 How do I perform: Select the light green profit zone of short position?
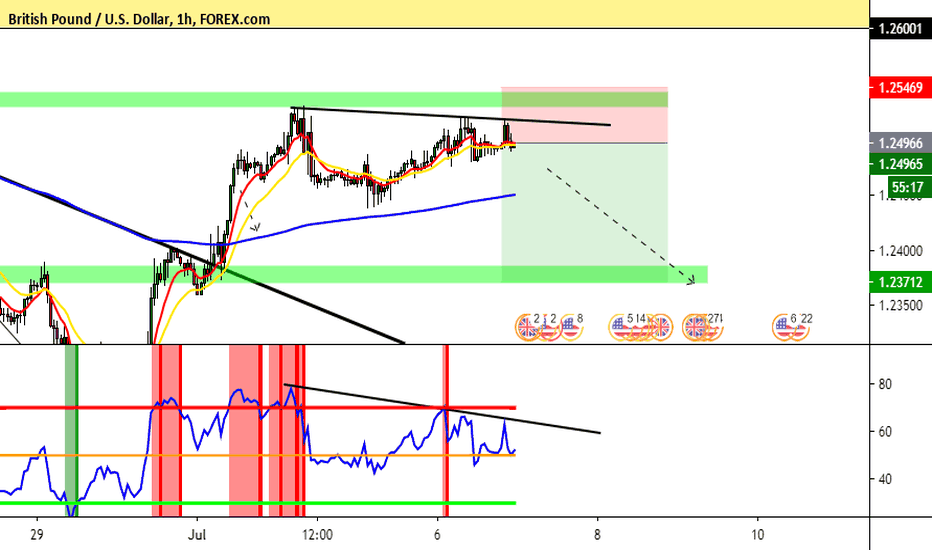pos(584,213)
